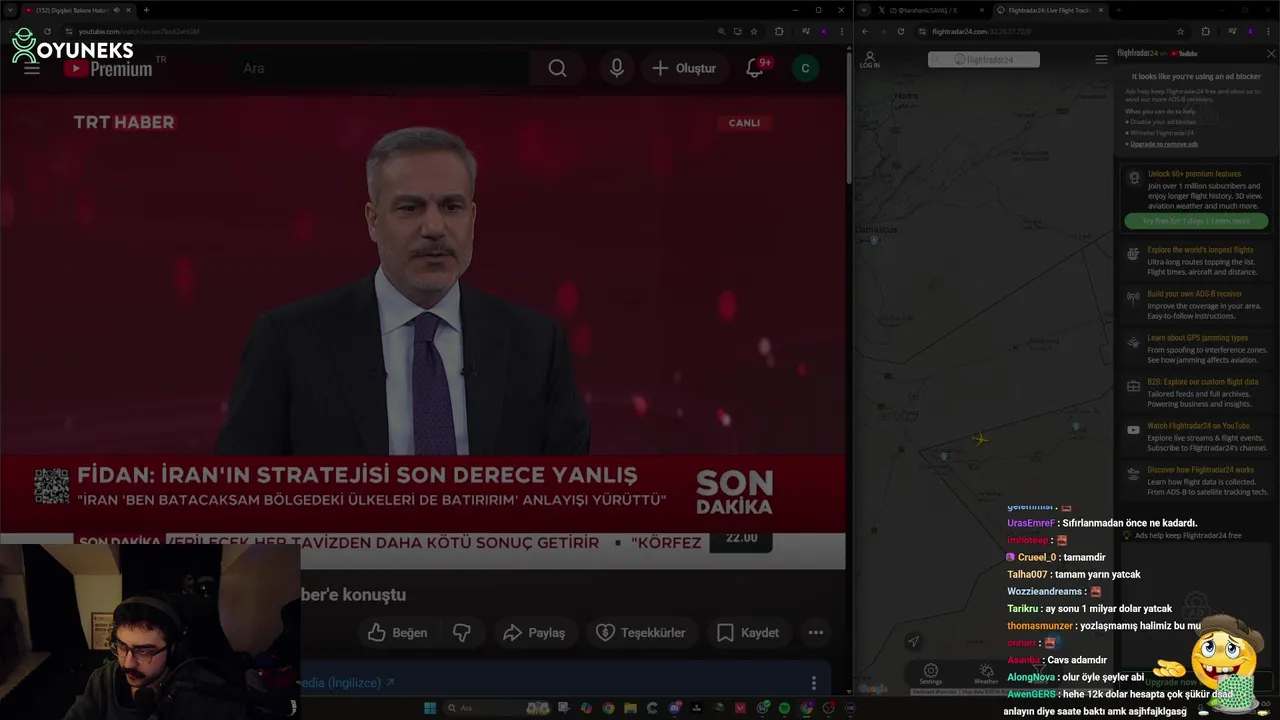Image resolution: width=1280 pixels, height=720 pixels.
Task: Open the 'Oluştur' create button
Action: (x=684, y=68)
